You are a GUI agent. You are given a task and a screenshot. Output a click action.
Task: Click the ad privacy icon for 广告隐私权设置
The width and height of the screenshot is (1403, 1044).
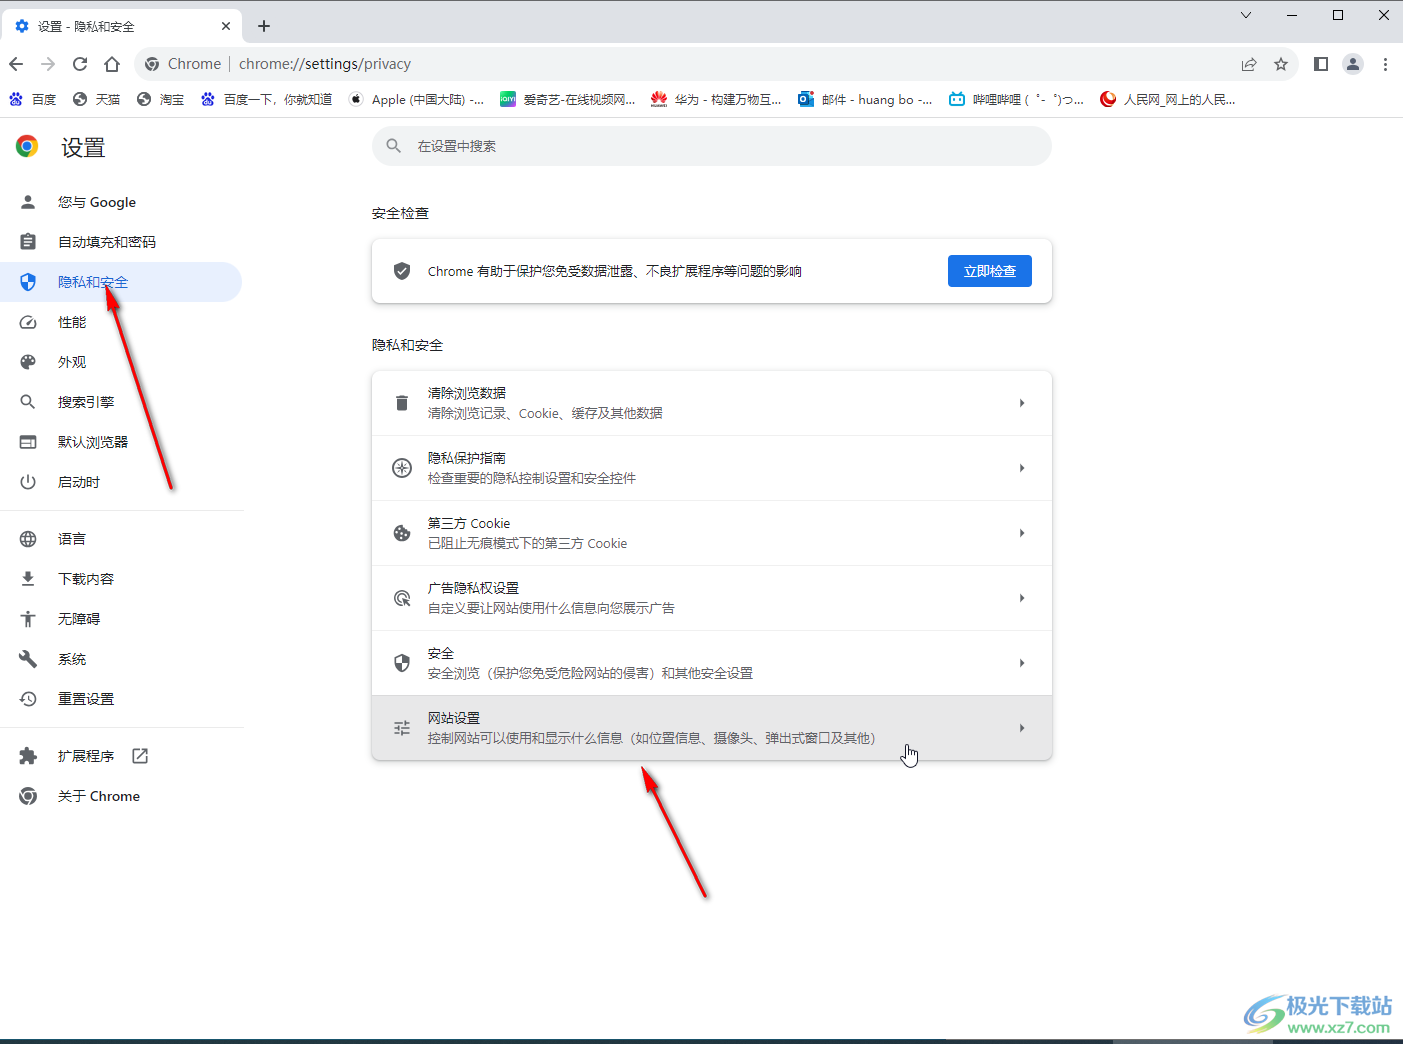coord(402,598)
